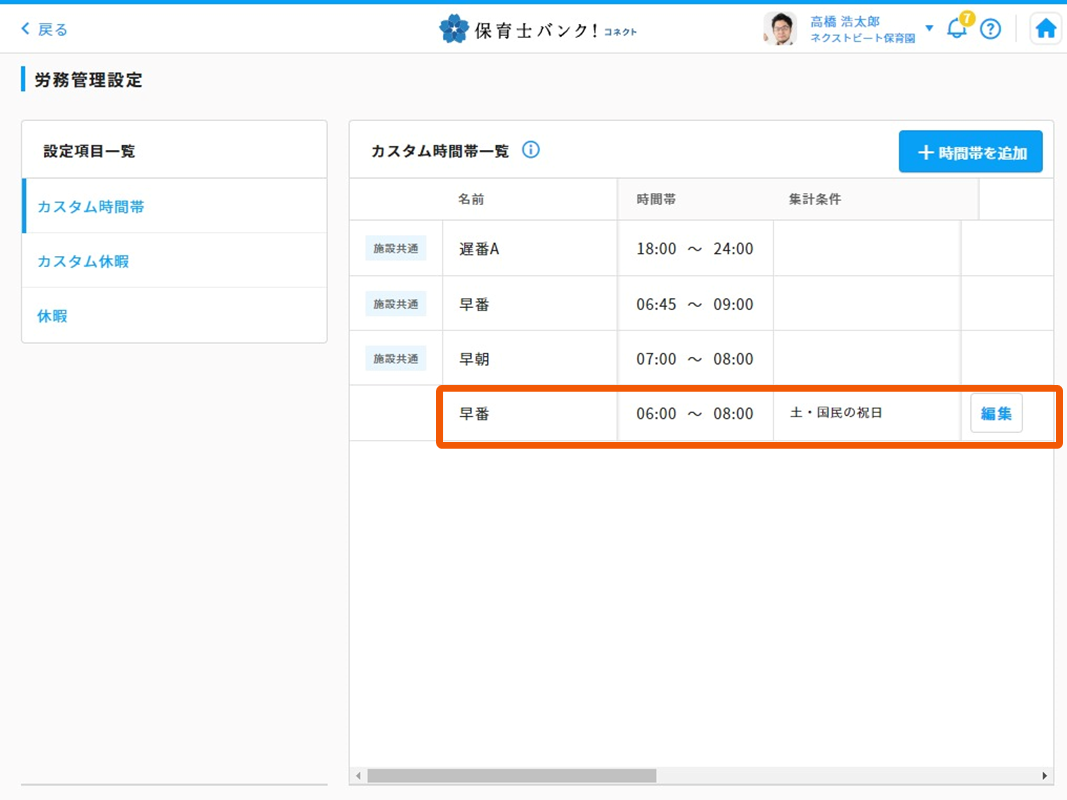1067x800 pixels.
Task: Open the カスタム休暇 settings item
Action: (83, 261)
